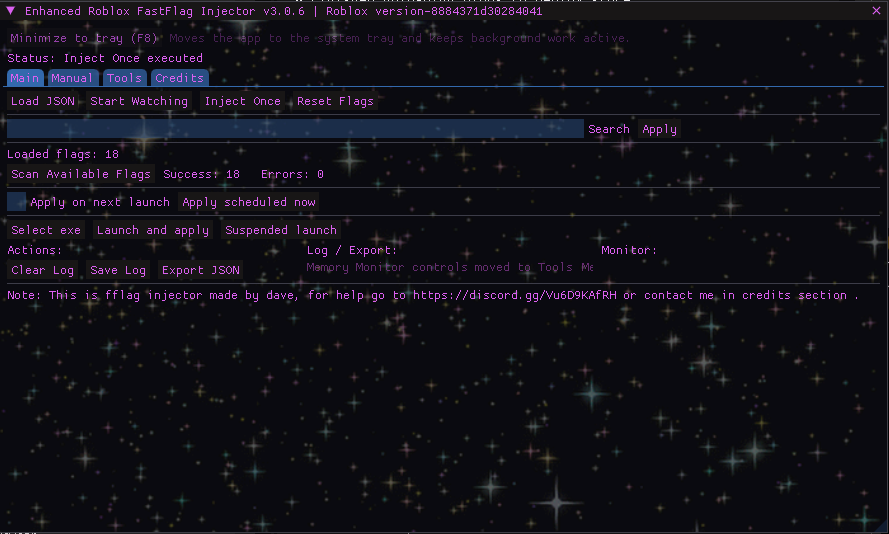Image resolution: width=889 pixels, height=534 pixels.
Task: Open the Manual tab
Action: click(x=73, y=78)
